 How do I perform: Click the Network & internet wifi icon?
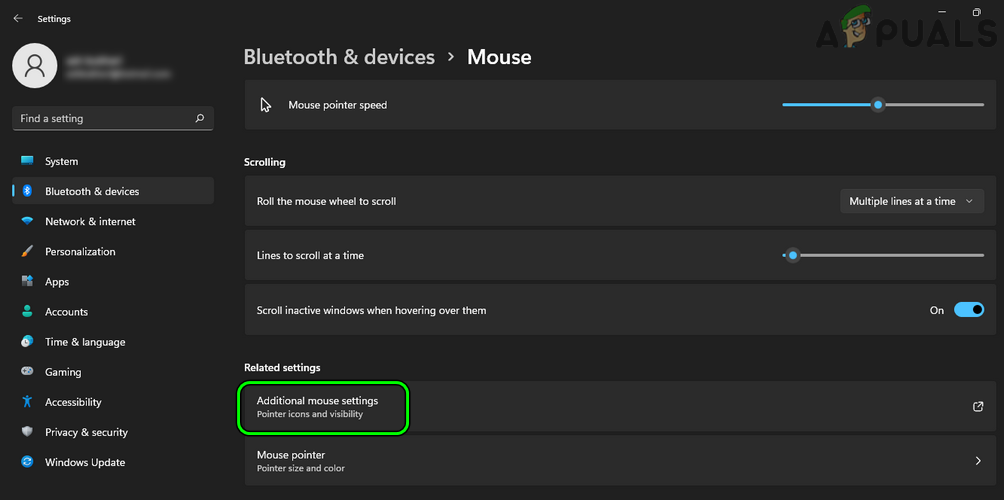[27, 221]
